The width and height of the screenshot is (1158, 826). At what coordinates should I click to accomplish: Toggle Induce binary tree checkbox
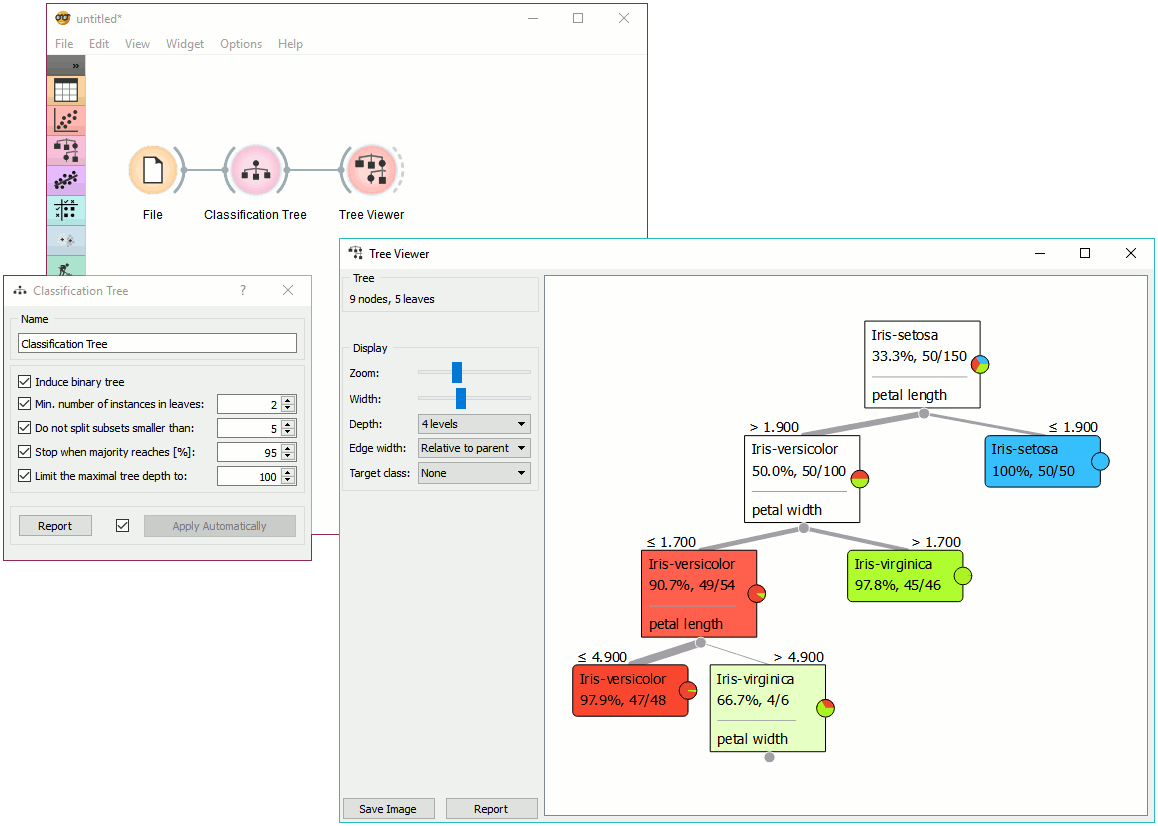tap(24, 382)
